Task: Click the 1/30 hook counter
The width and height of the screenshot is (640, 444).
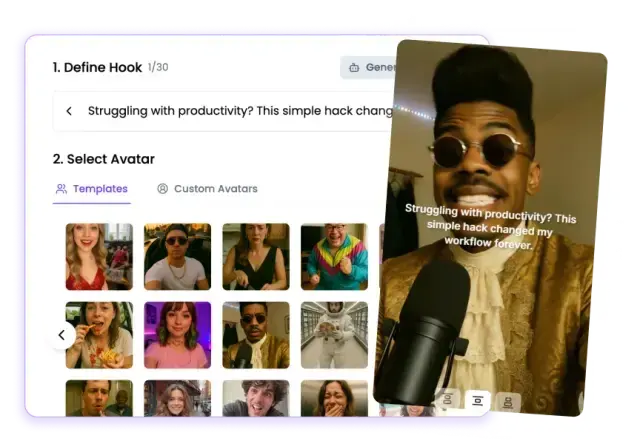Action: [158, 67]
